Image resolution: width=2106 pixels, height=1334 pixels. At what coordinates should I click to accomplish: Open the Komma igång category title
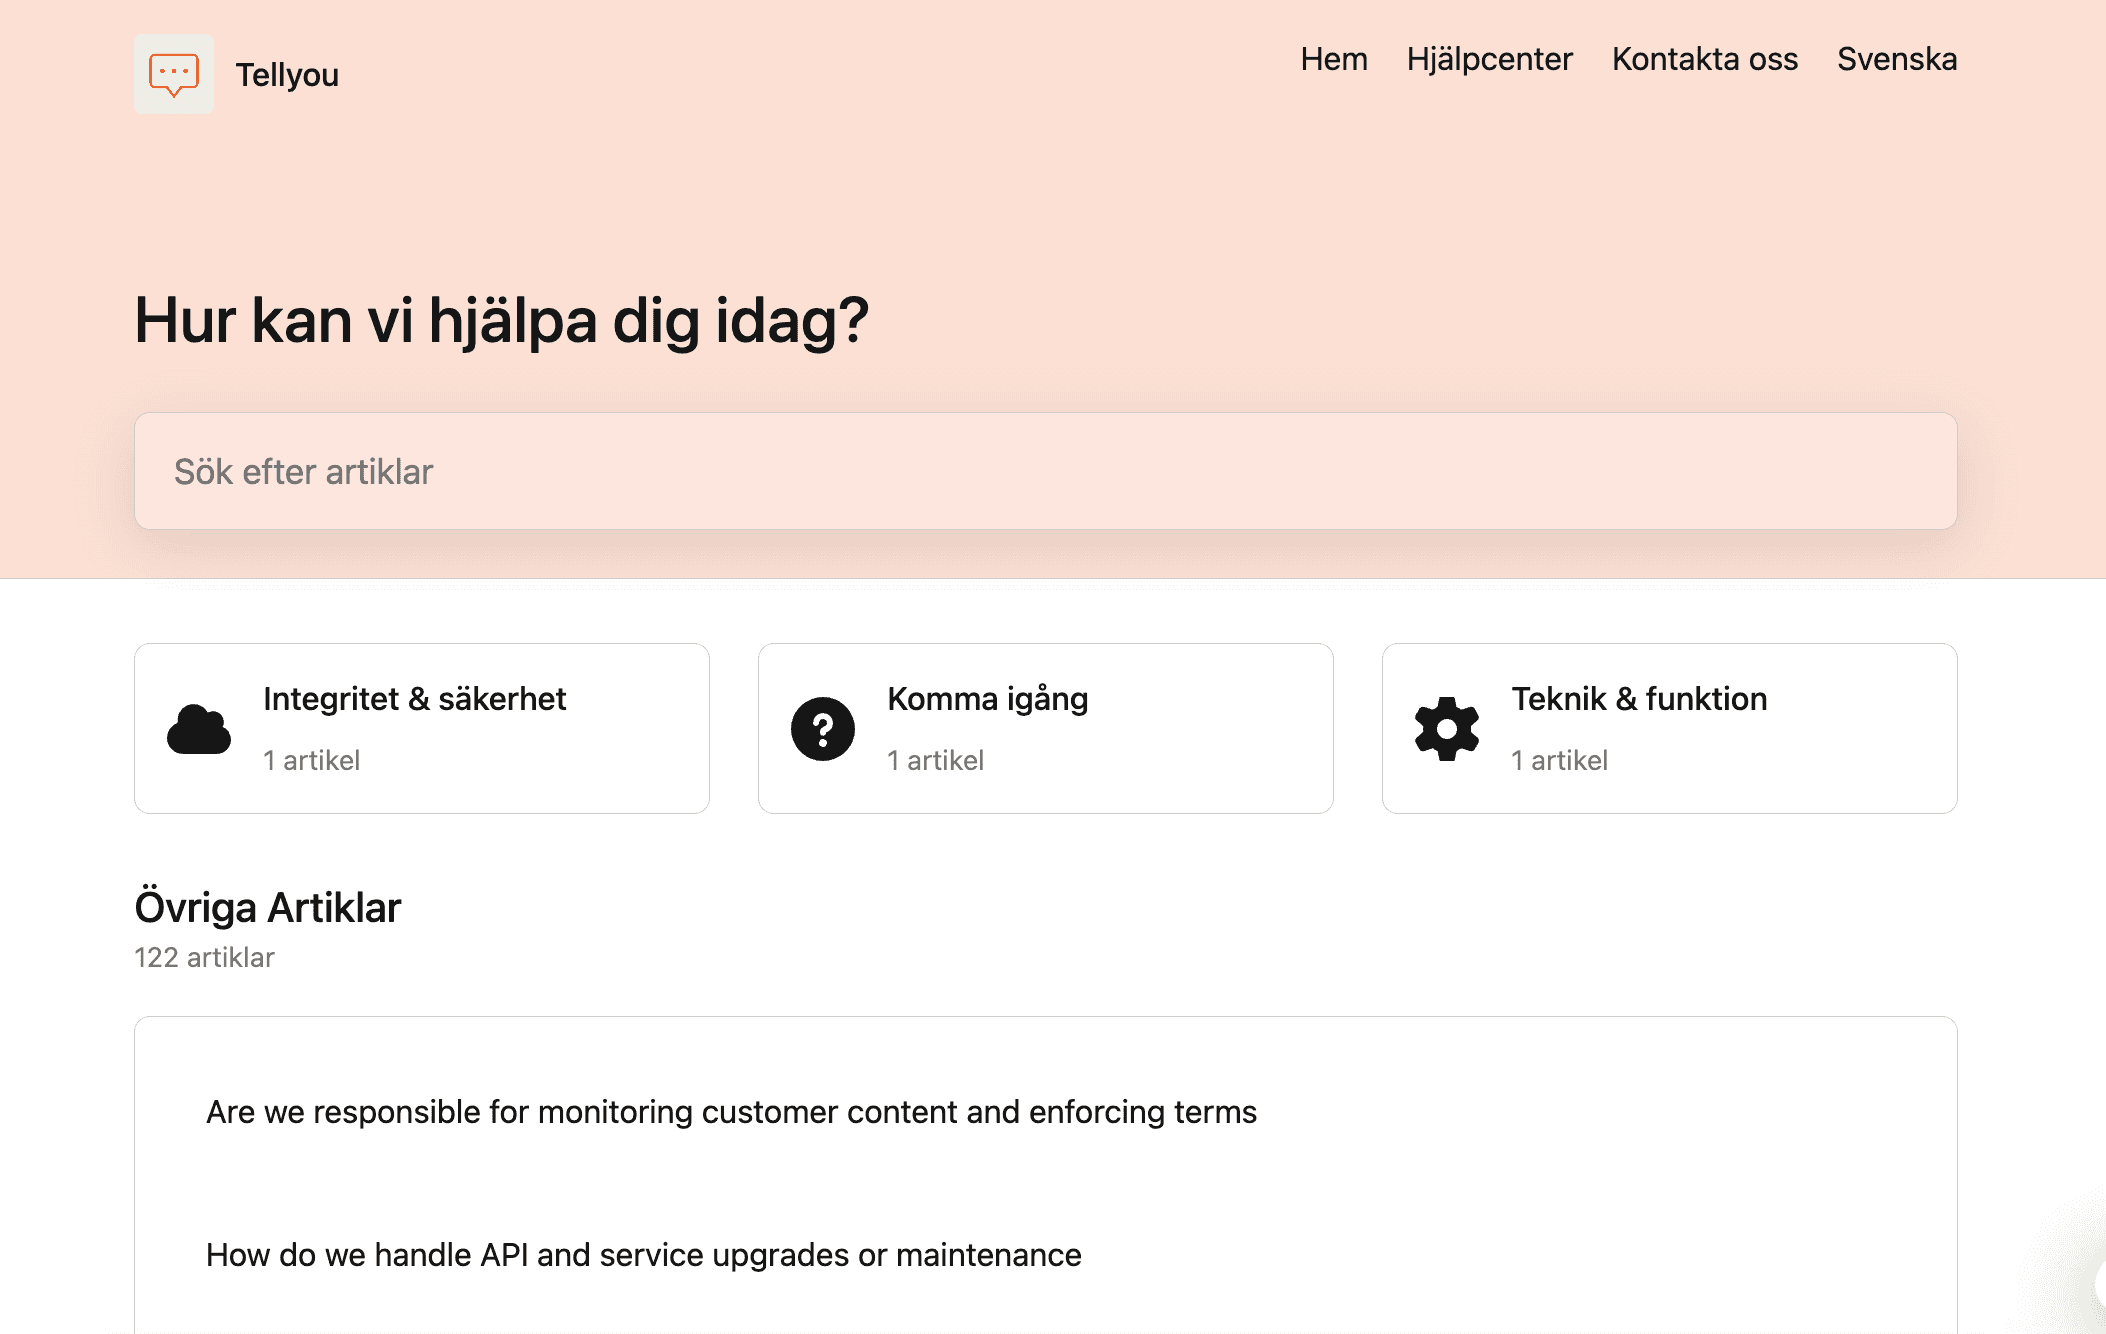[x=987, y=698]
